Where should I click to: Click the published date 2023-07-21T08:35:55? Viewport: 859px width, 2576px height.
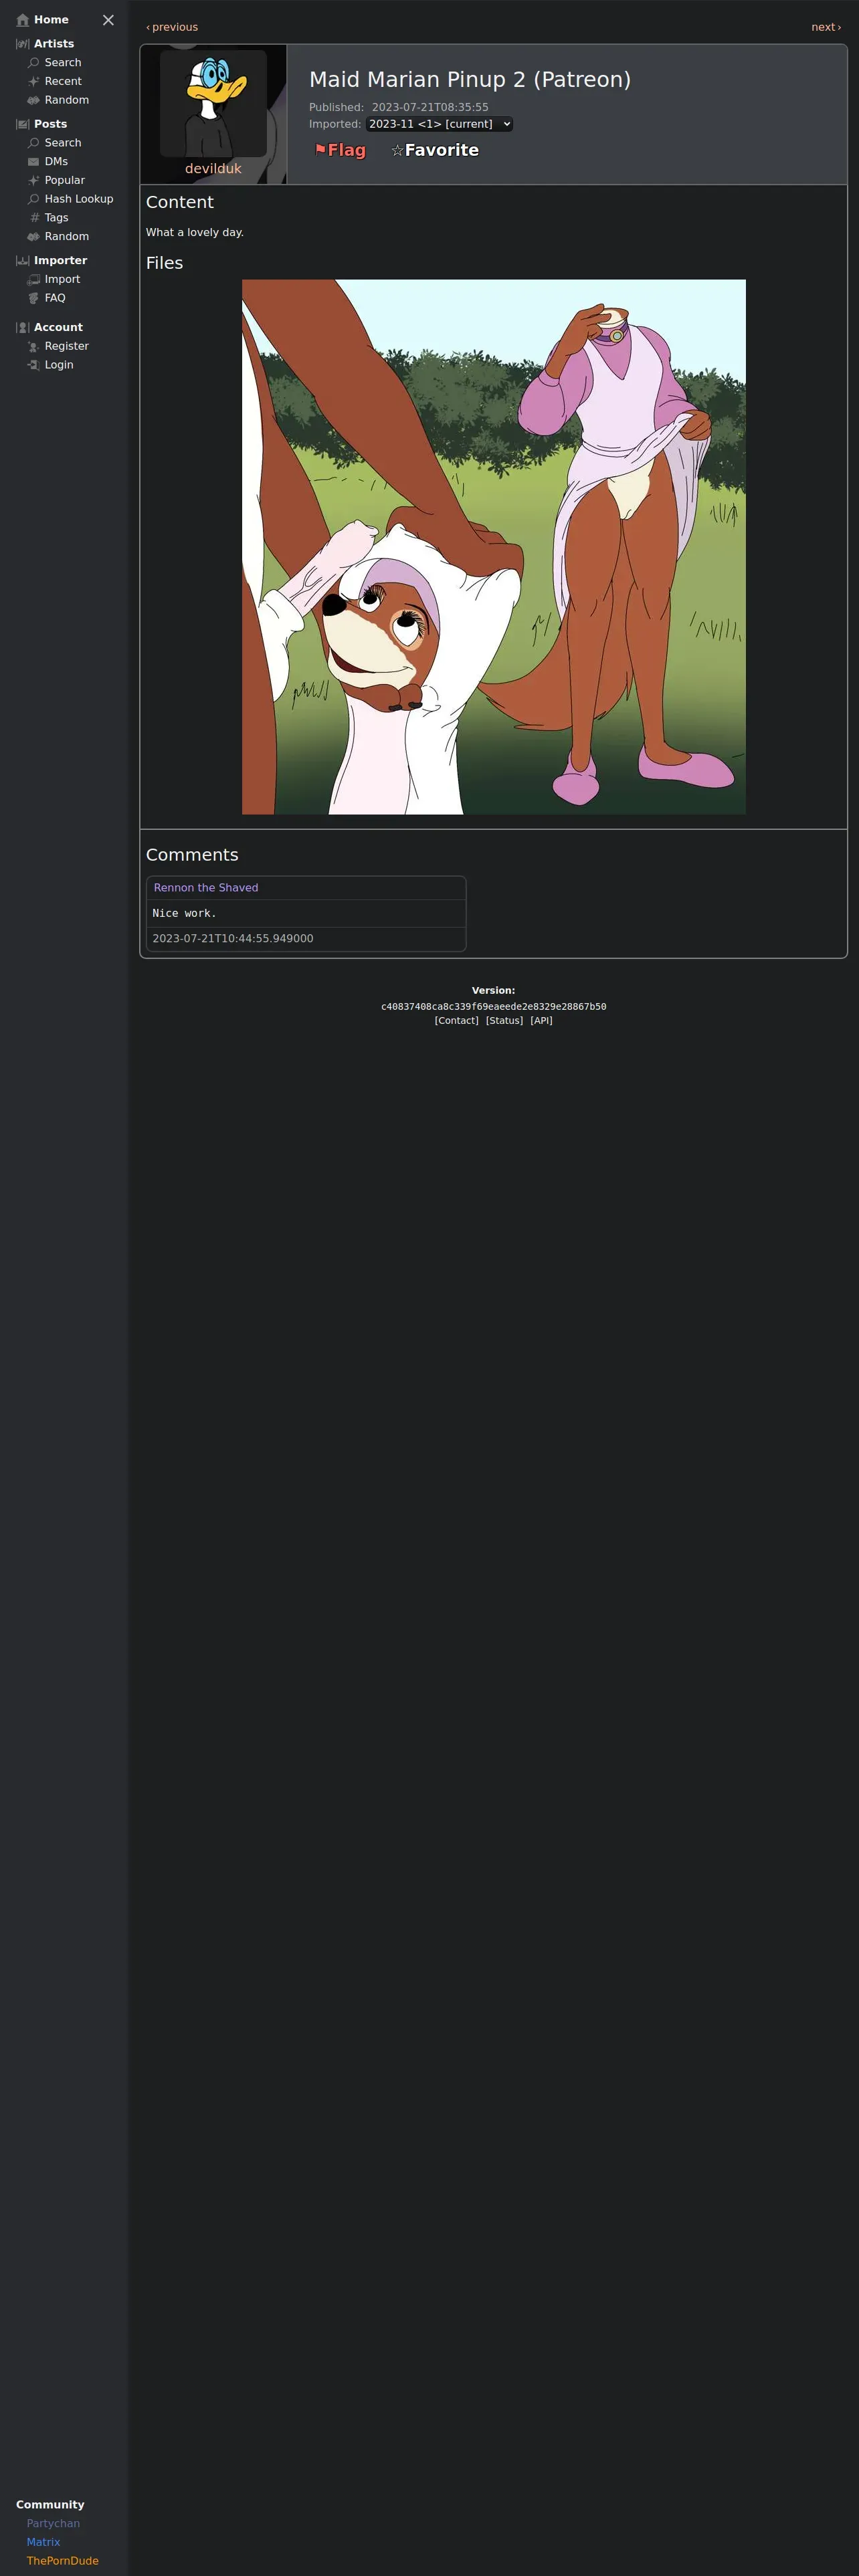(430, 107)
